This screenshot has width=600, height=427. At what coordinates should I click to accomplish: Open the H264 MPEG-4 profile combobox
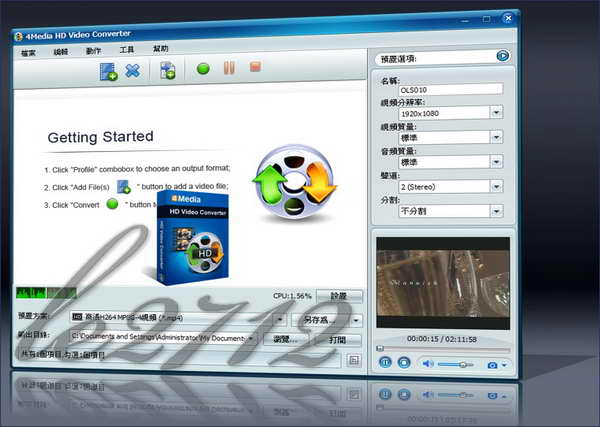[178, 318]
